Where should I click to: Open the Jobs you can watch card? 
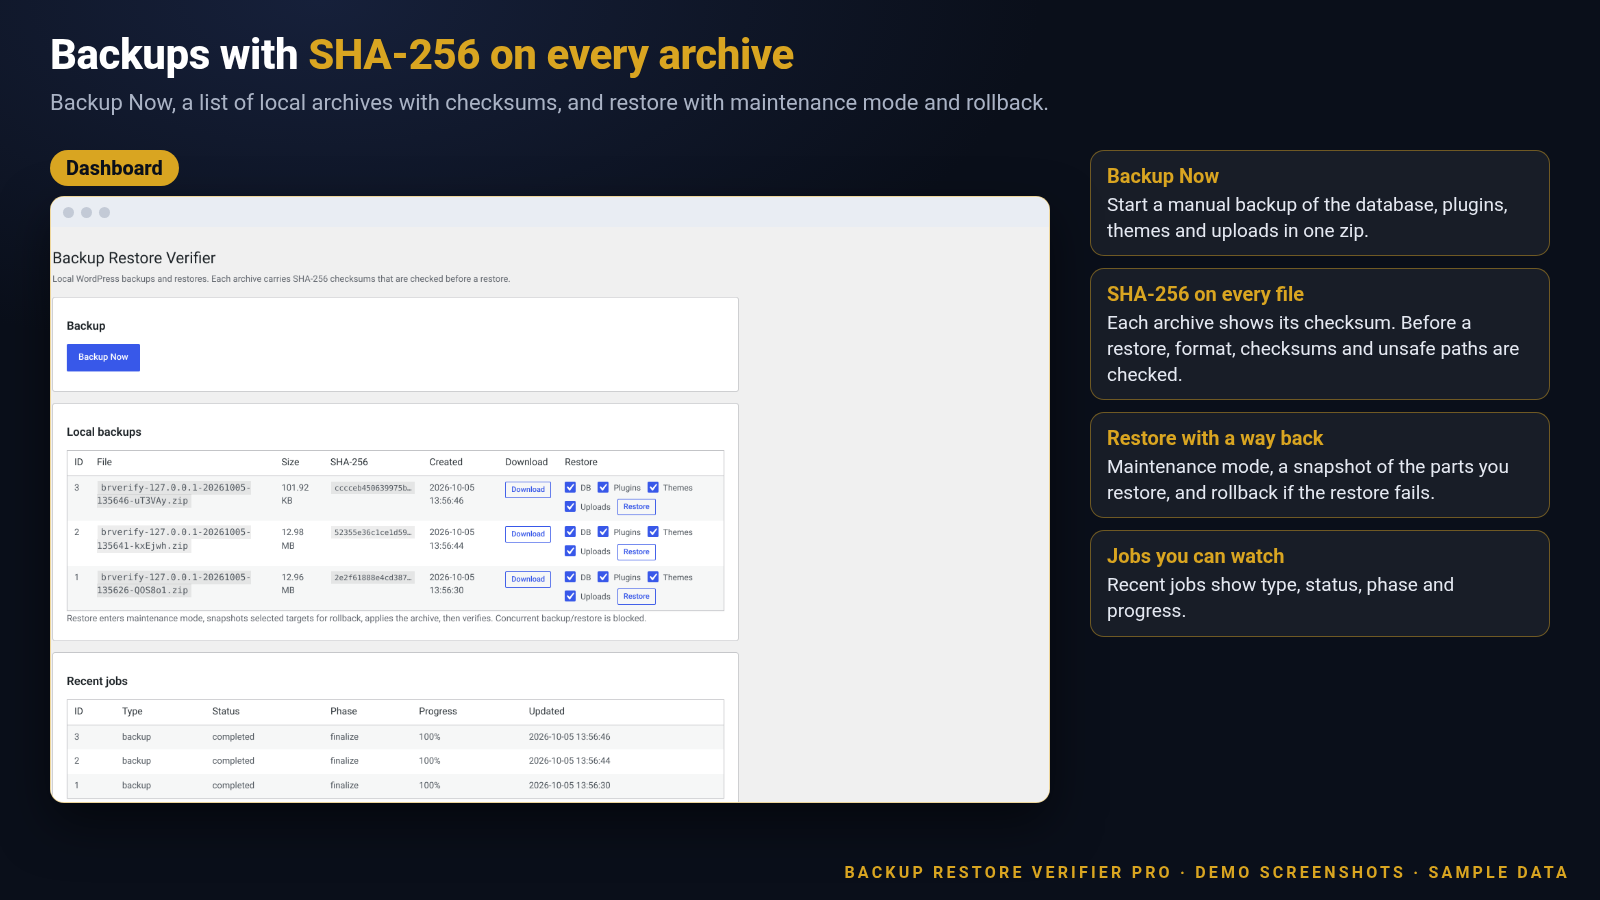coord(1319,583)
